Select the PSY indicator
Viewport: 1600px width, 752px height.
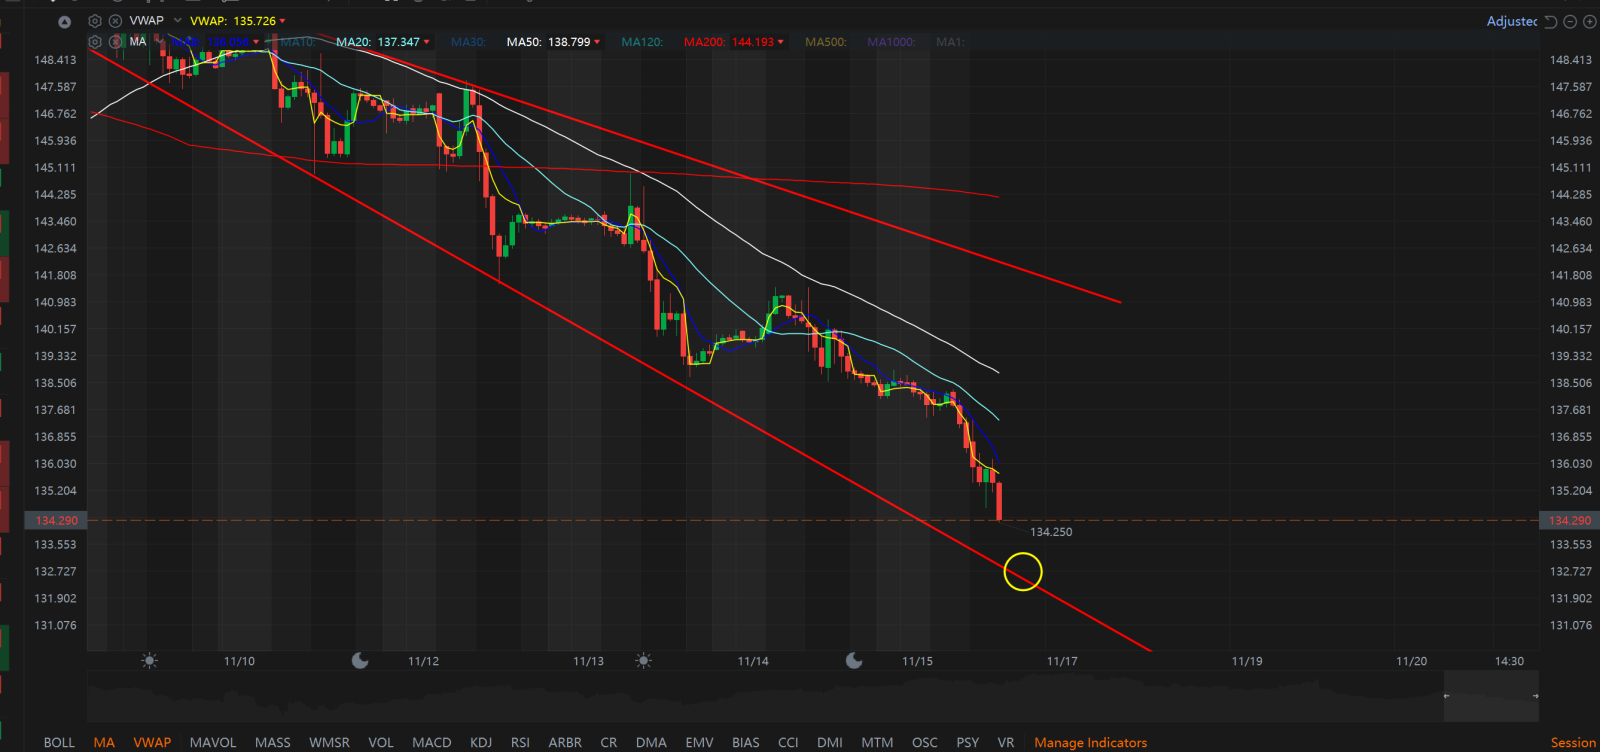[968, 742]
